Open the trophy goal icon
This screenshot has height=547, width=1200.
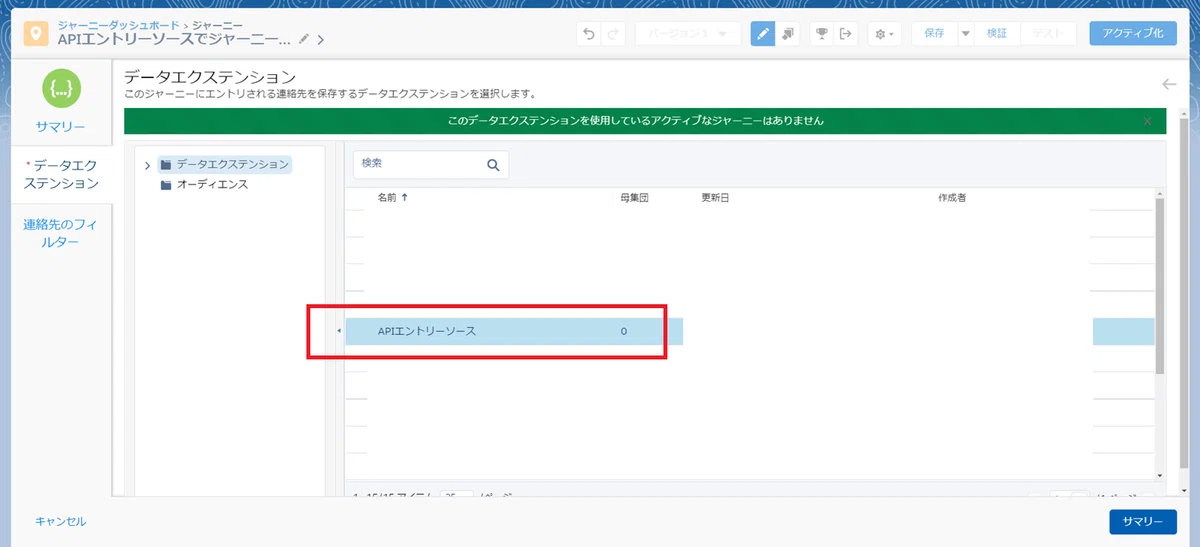point(821,34)
